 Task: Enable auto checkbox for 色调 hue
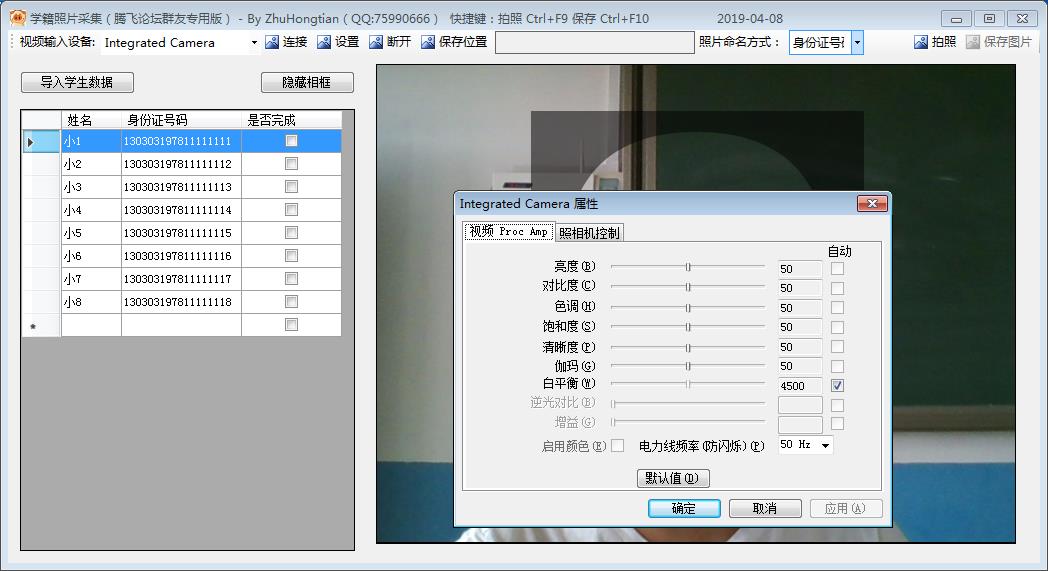[837, 308]
